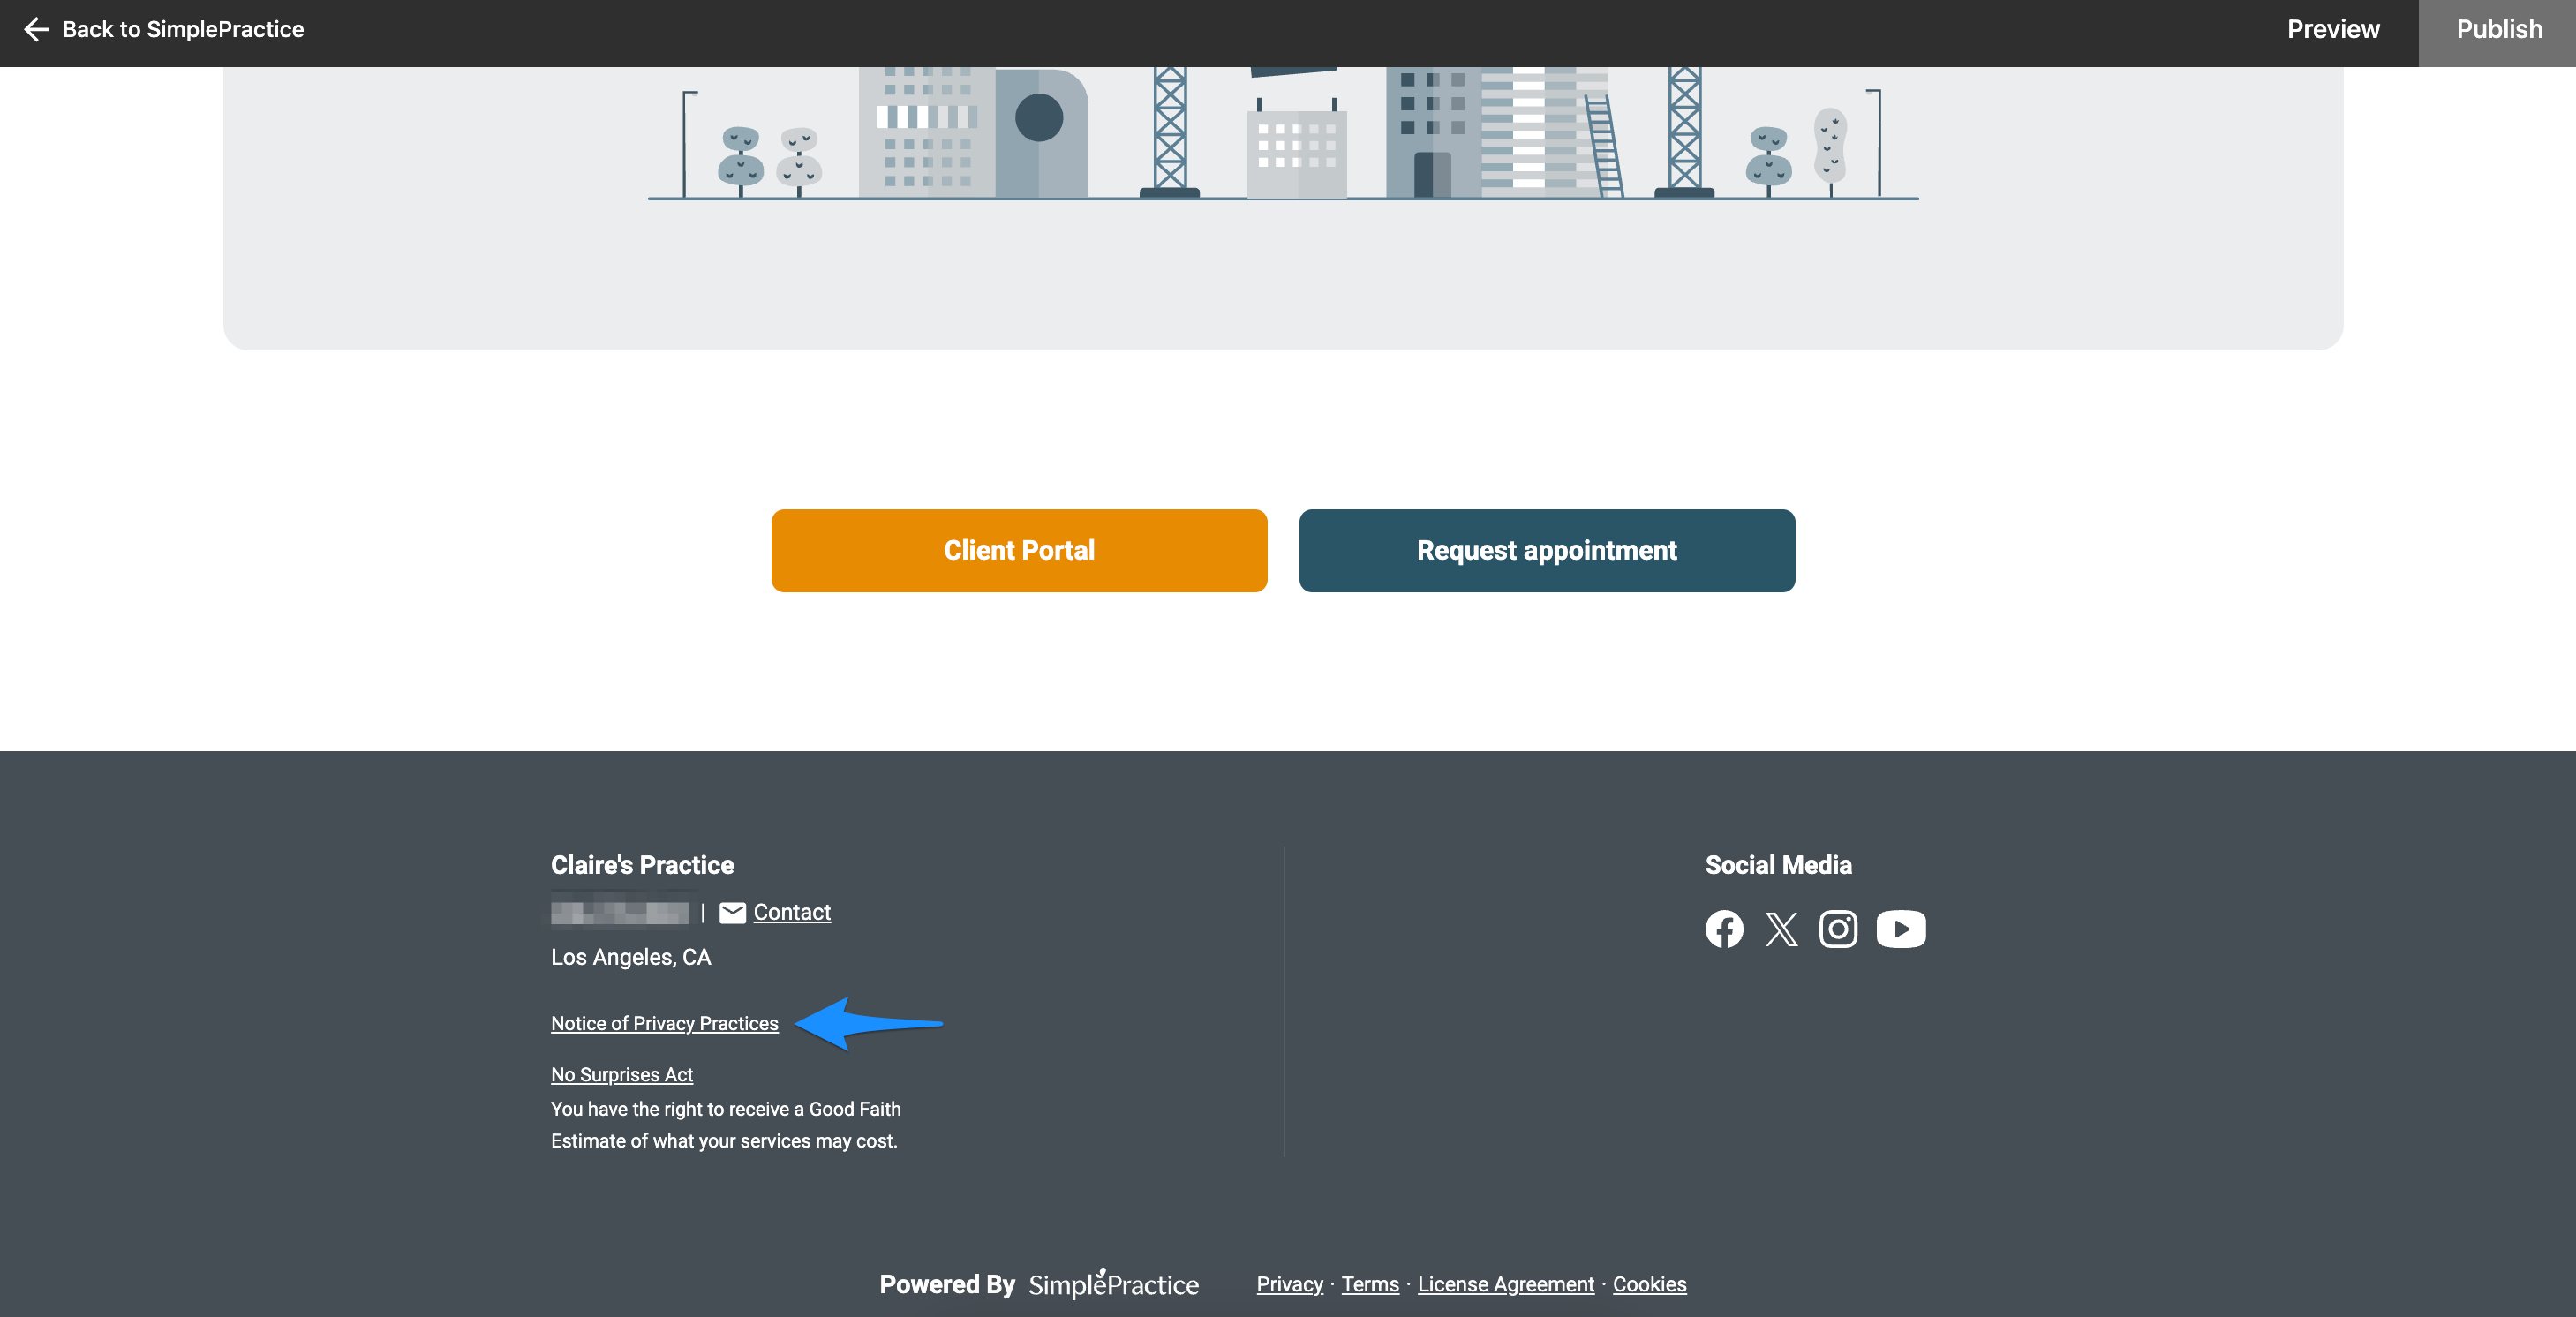
Task: Open the Client Portal
Action: click(1019, 550)
